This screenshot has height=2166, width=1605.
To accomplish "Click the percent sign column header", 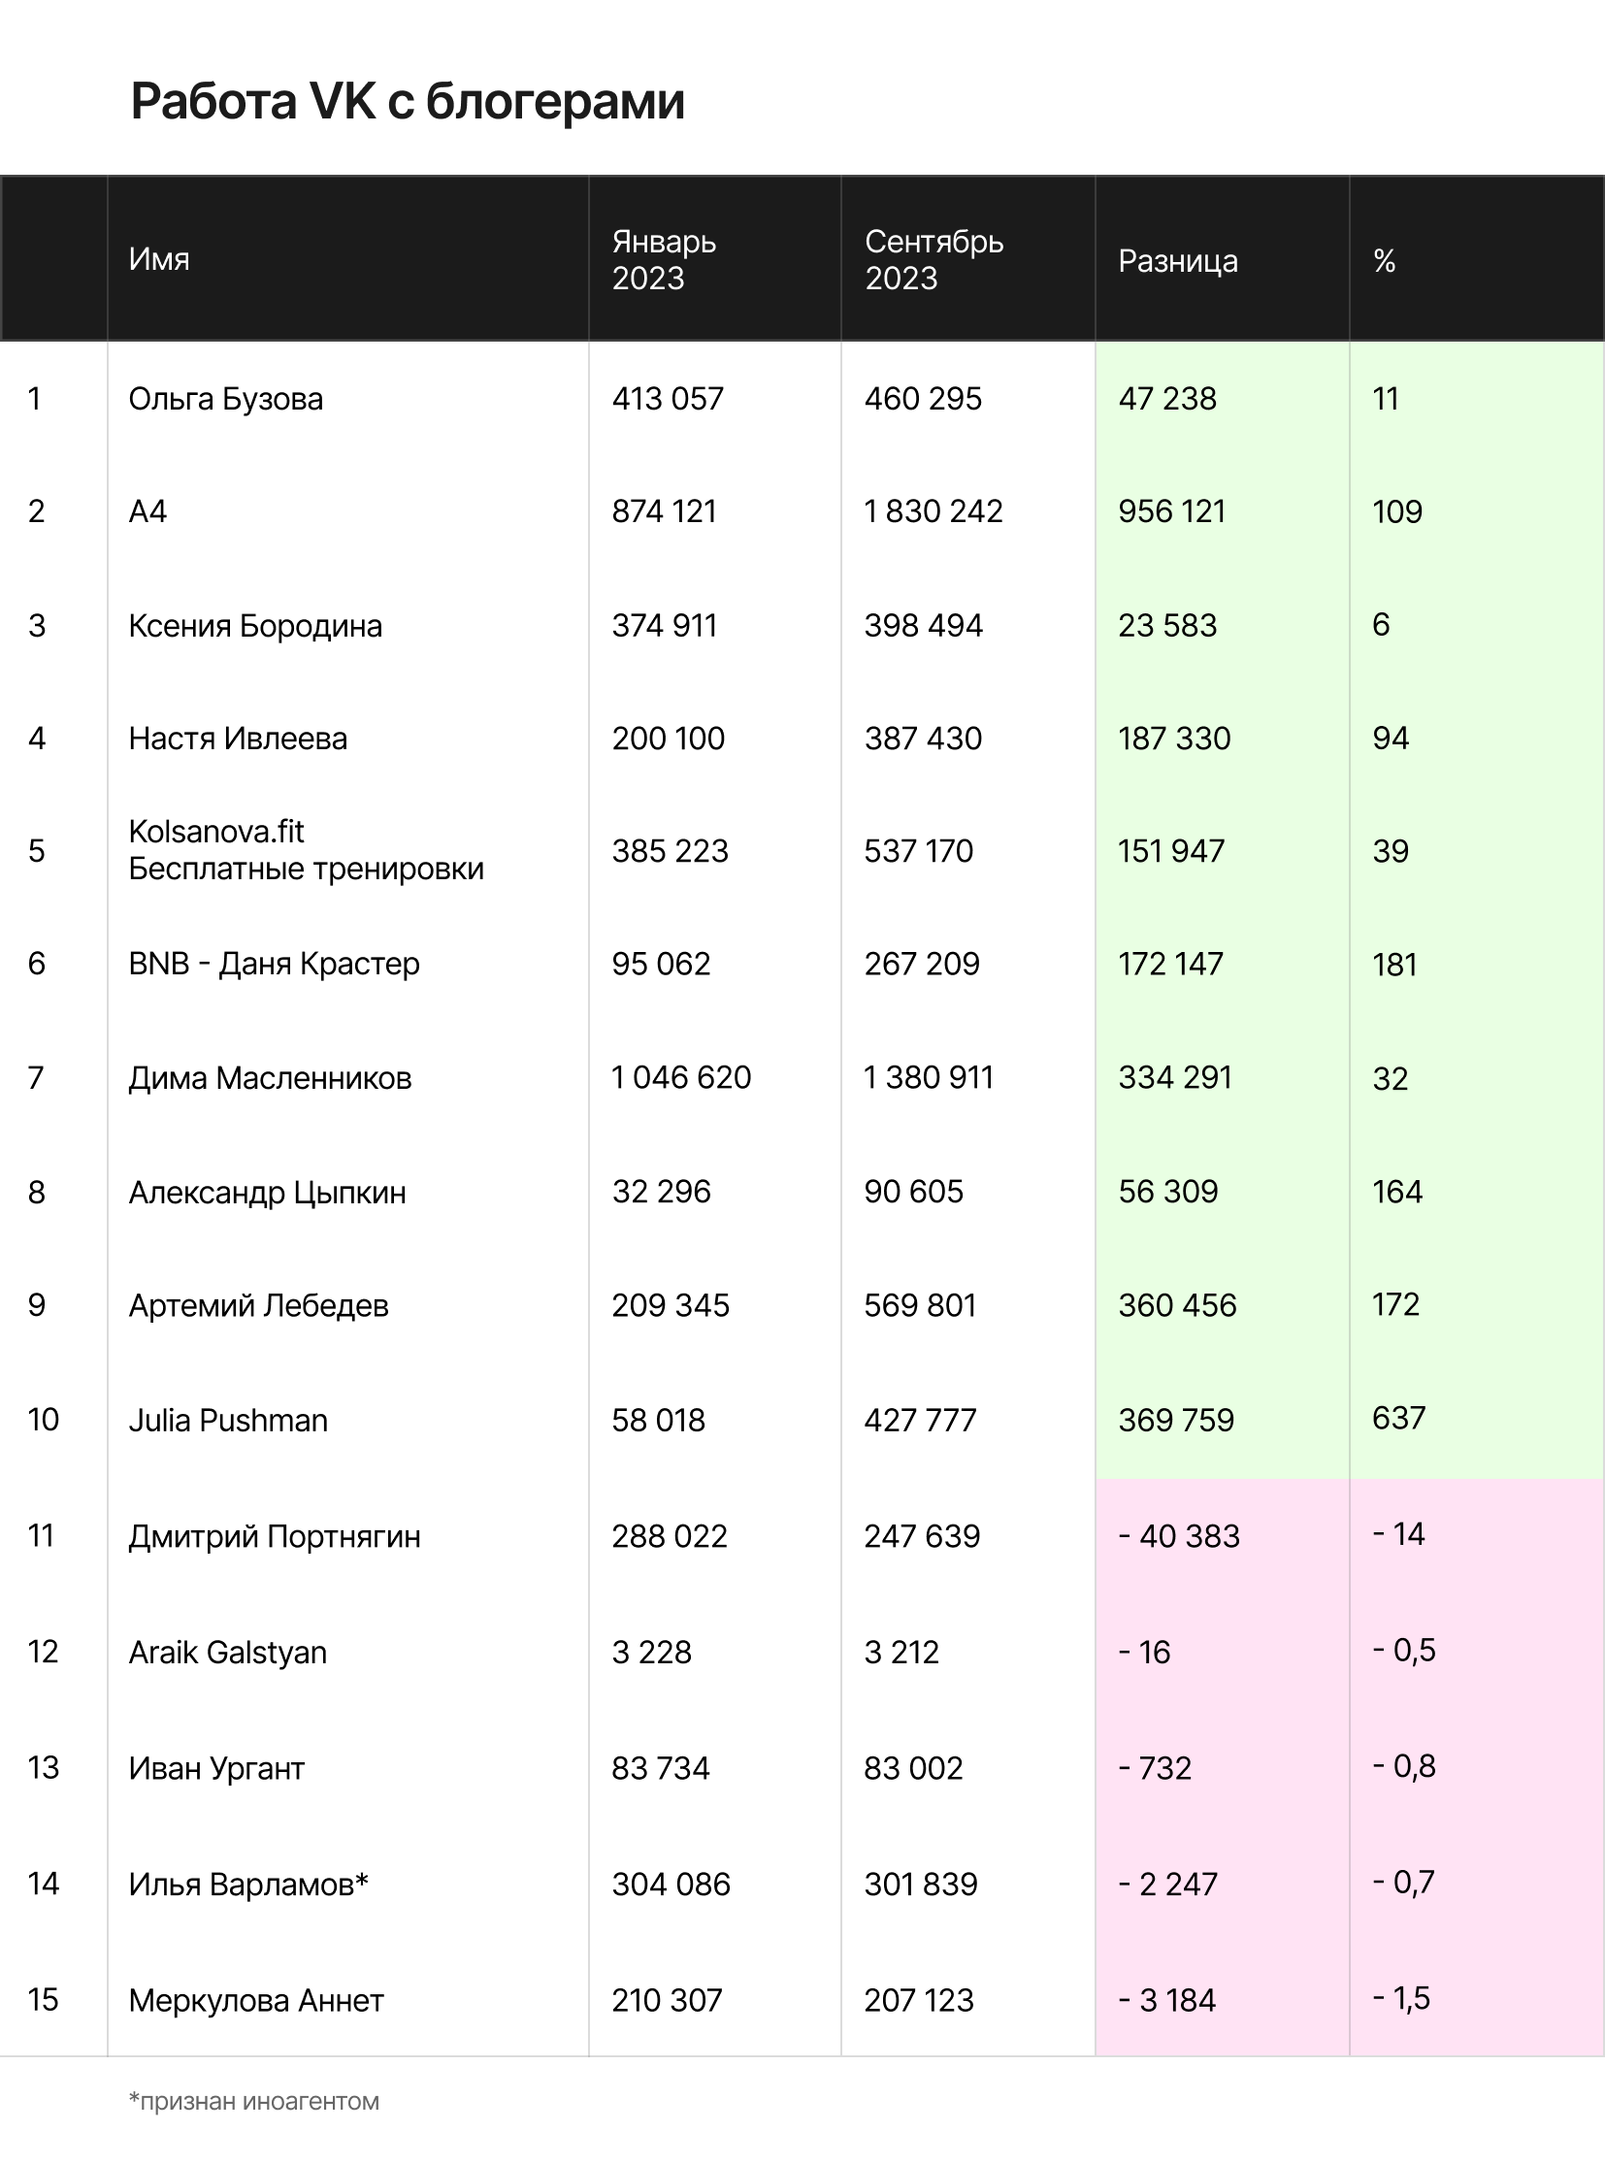I will tap(1384, 261).
